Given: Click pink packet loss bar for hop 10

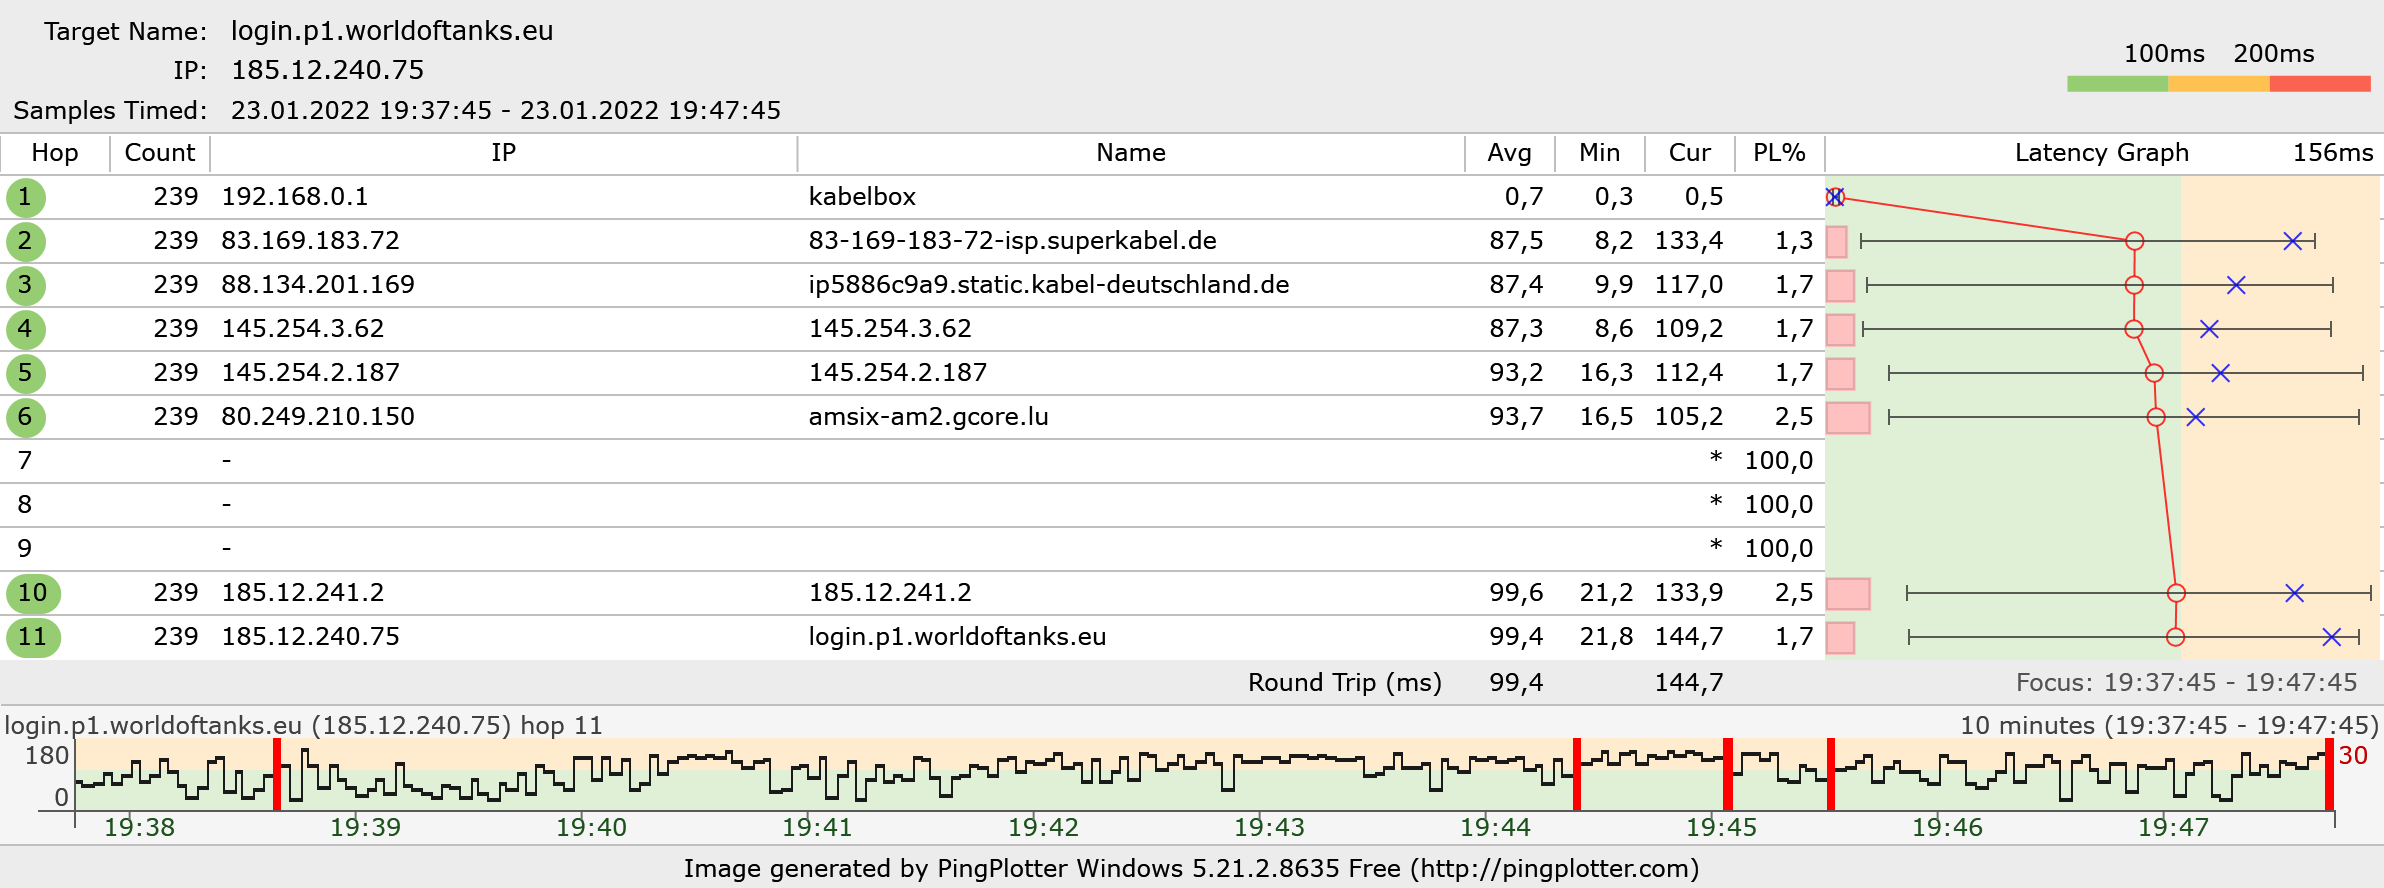Looking at the screenshot, I should 1847,593.
